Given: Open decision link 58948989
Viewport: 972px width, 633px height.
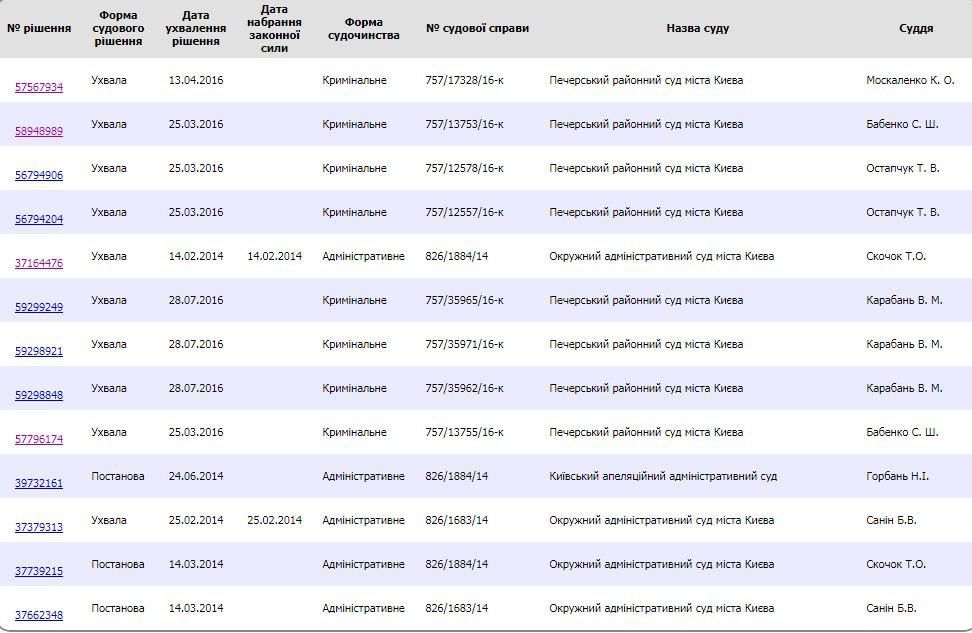Looking at the screenshot, I should [39, 132].
